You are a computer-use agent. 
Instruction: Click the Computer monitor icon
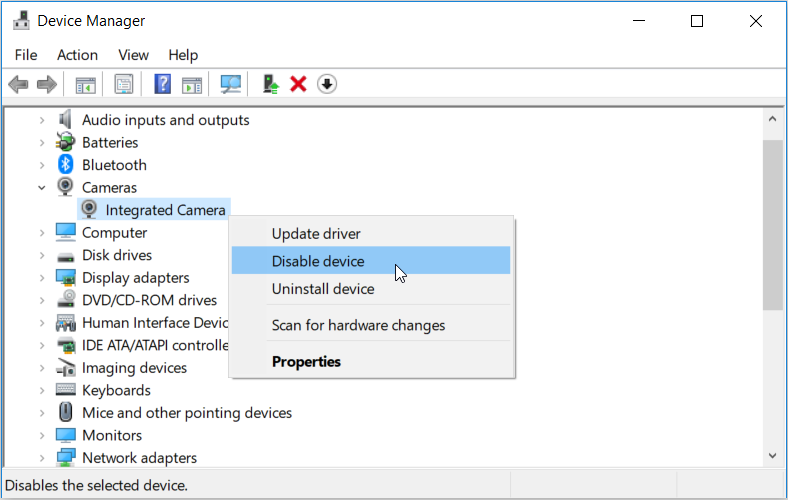click(65, 232)
